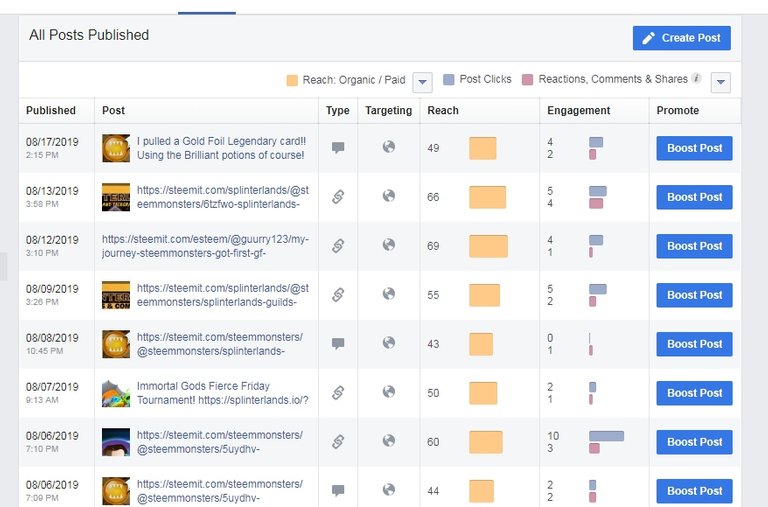This screenshot has height=507, width=768.
Task: Boost the Gold Foil Legendary card post
Action: click(695, 148)
